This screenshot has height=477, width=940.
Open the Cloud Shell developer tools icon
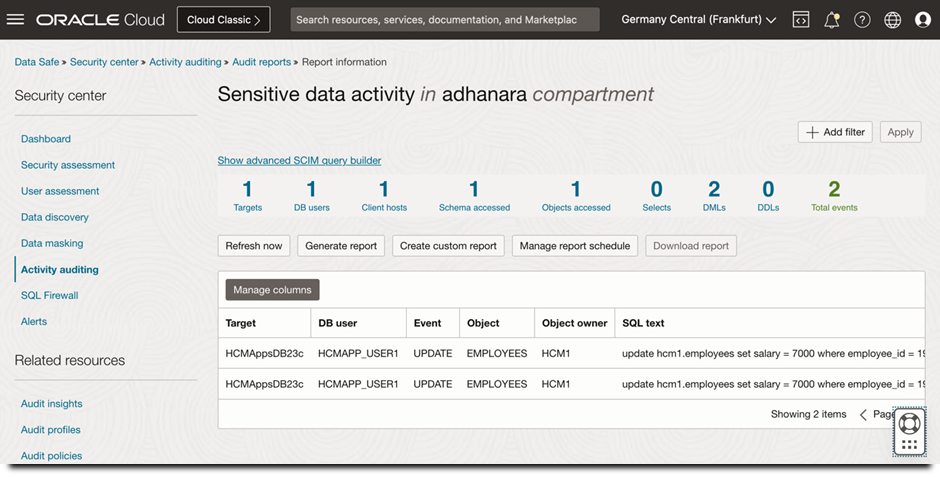point(801,20)
